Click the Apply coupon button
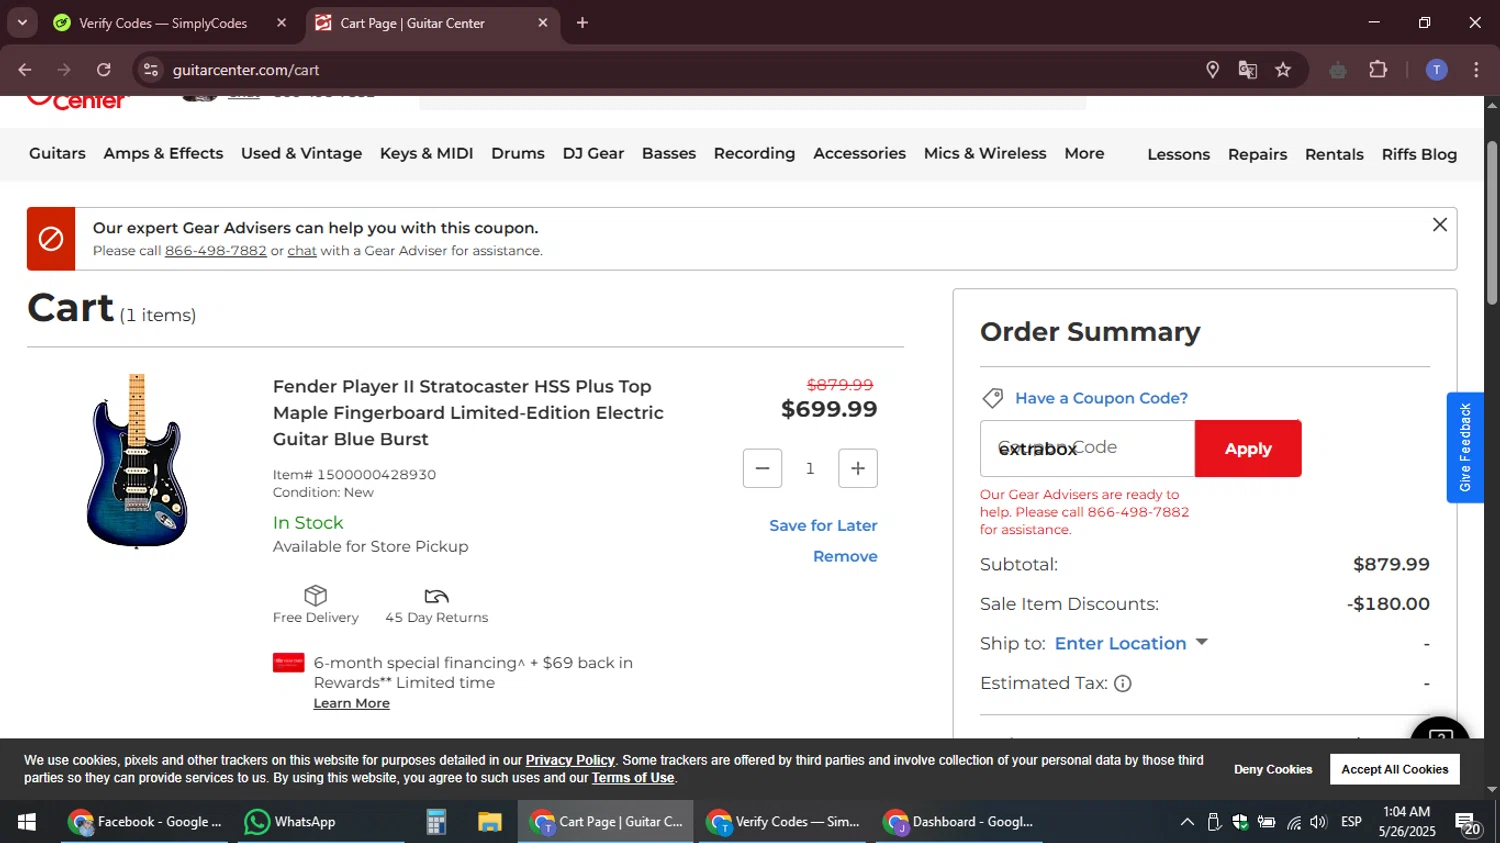 (x=1248, y=448)
